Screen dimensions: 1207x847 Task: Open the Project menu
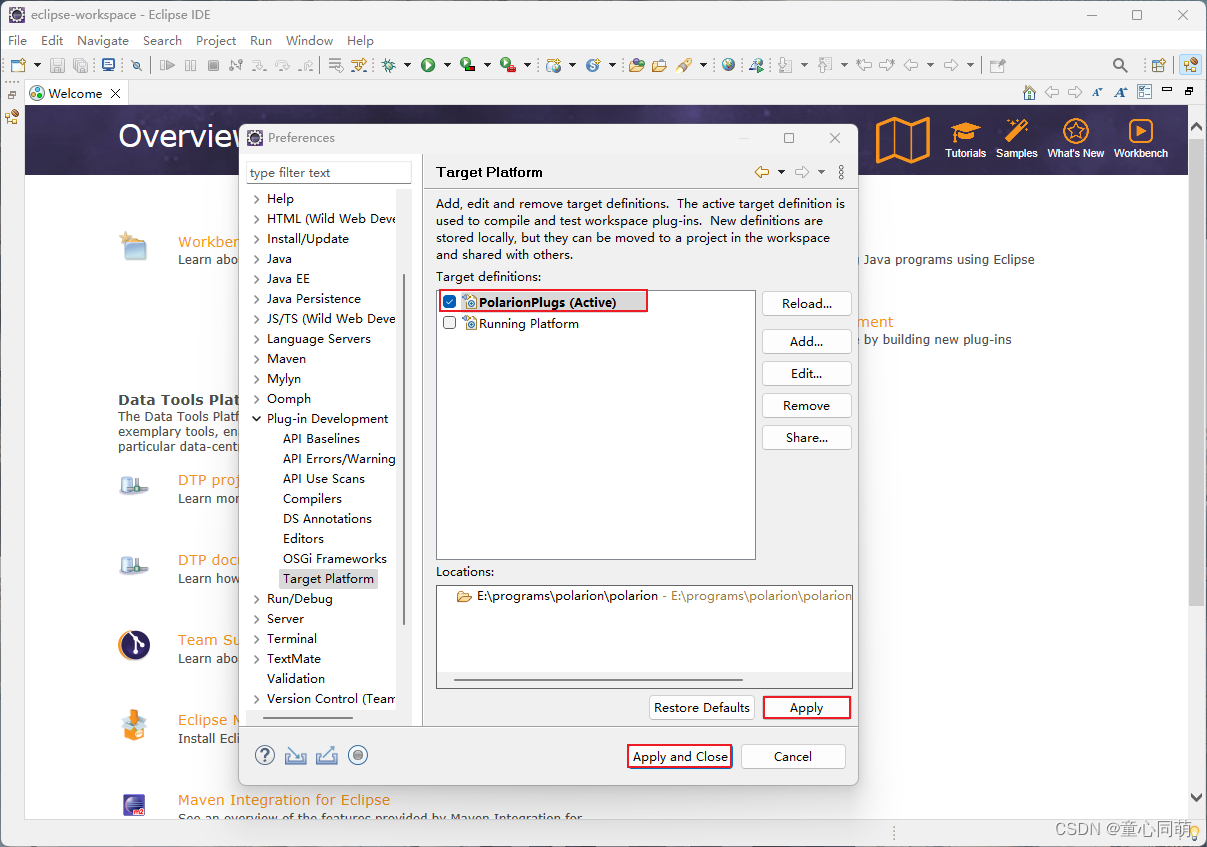click(216, 40)
